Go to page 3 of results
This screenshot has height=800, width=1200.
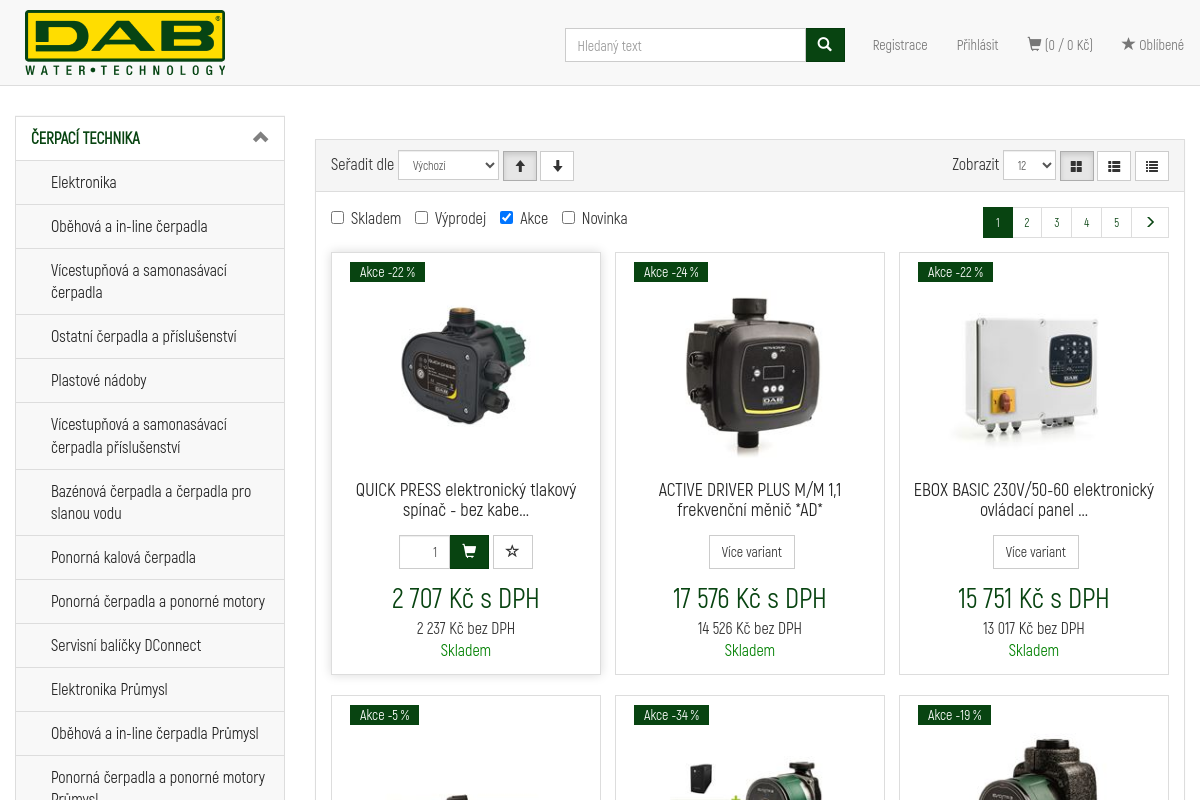1057,222
